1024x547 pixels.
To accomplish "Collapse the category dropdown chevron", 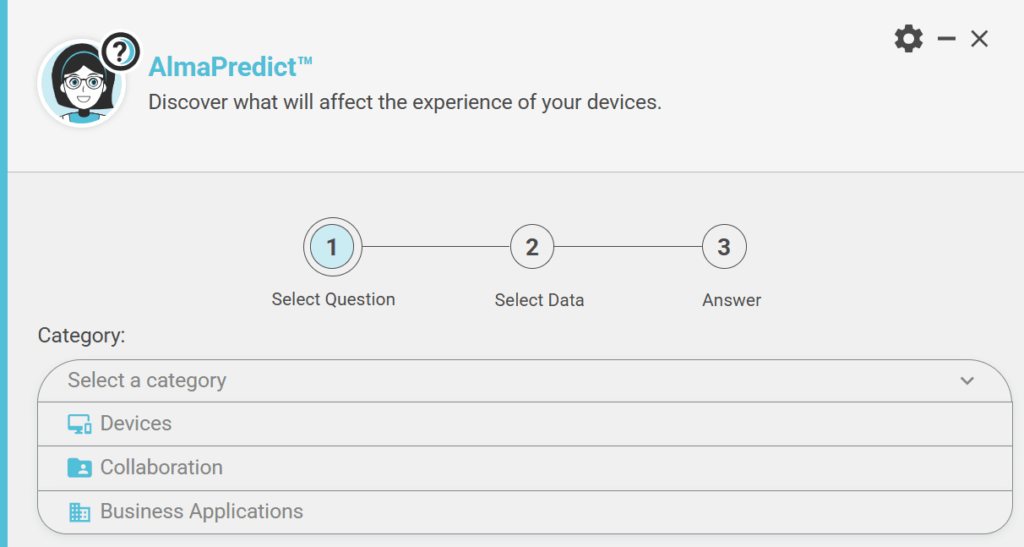I will [x=967, y=381].
